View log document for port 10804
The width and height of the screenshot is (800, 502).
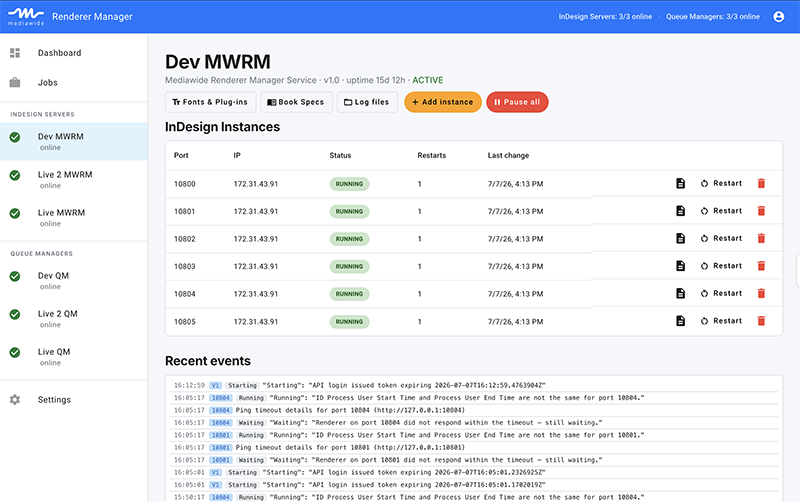[681, 293]
